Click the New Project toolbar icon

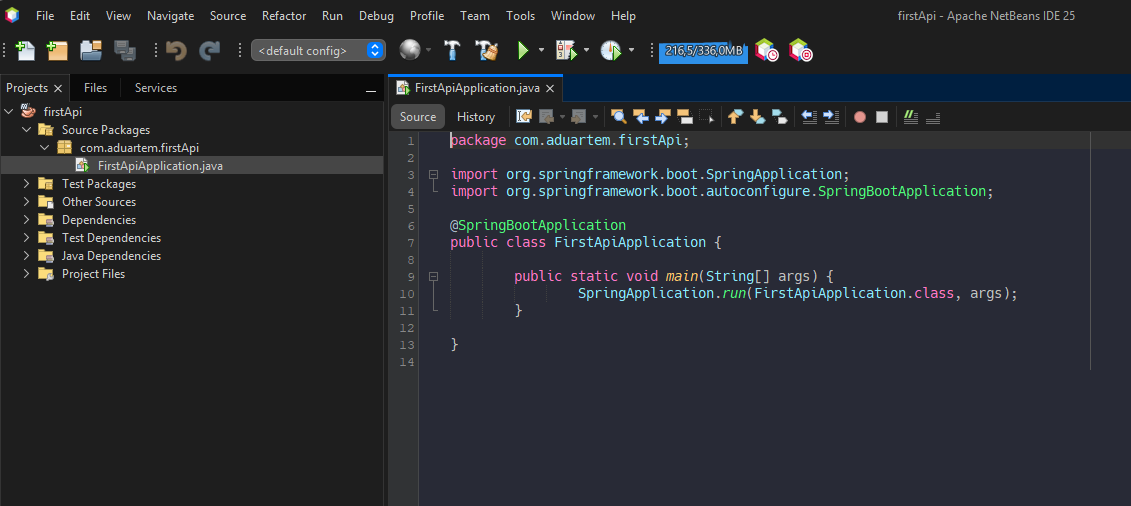[x=57, y=50]
